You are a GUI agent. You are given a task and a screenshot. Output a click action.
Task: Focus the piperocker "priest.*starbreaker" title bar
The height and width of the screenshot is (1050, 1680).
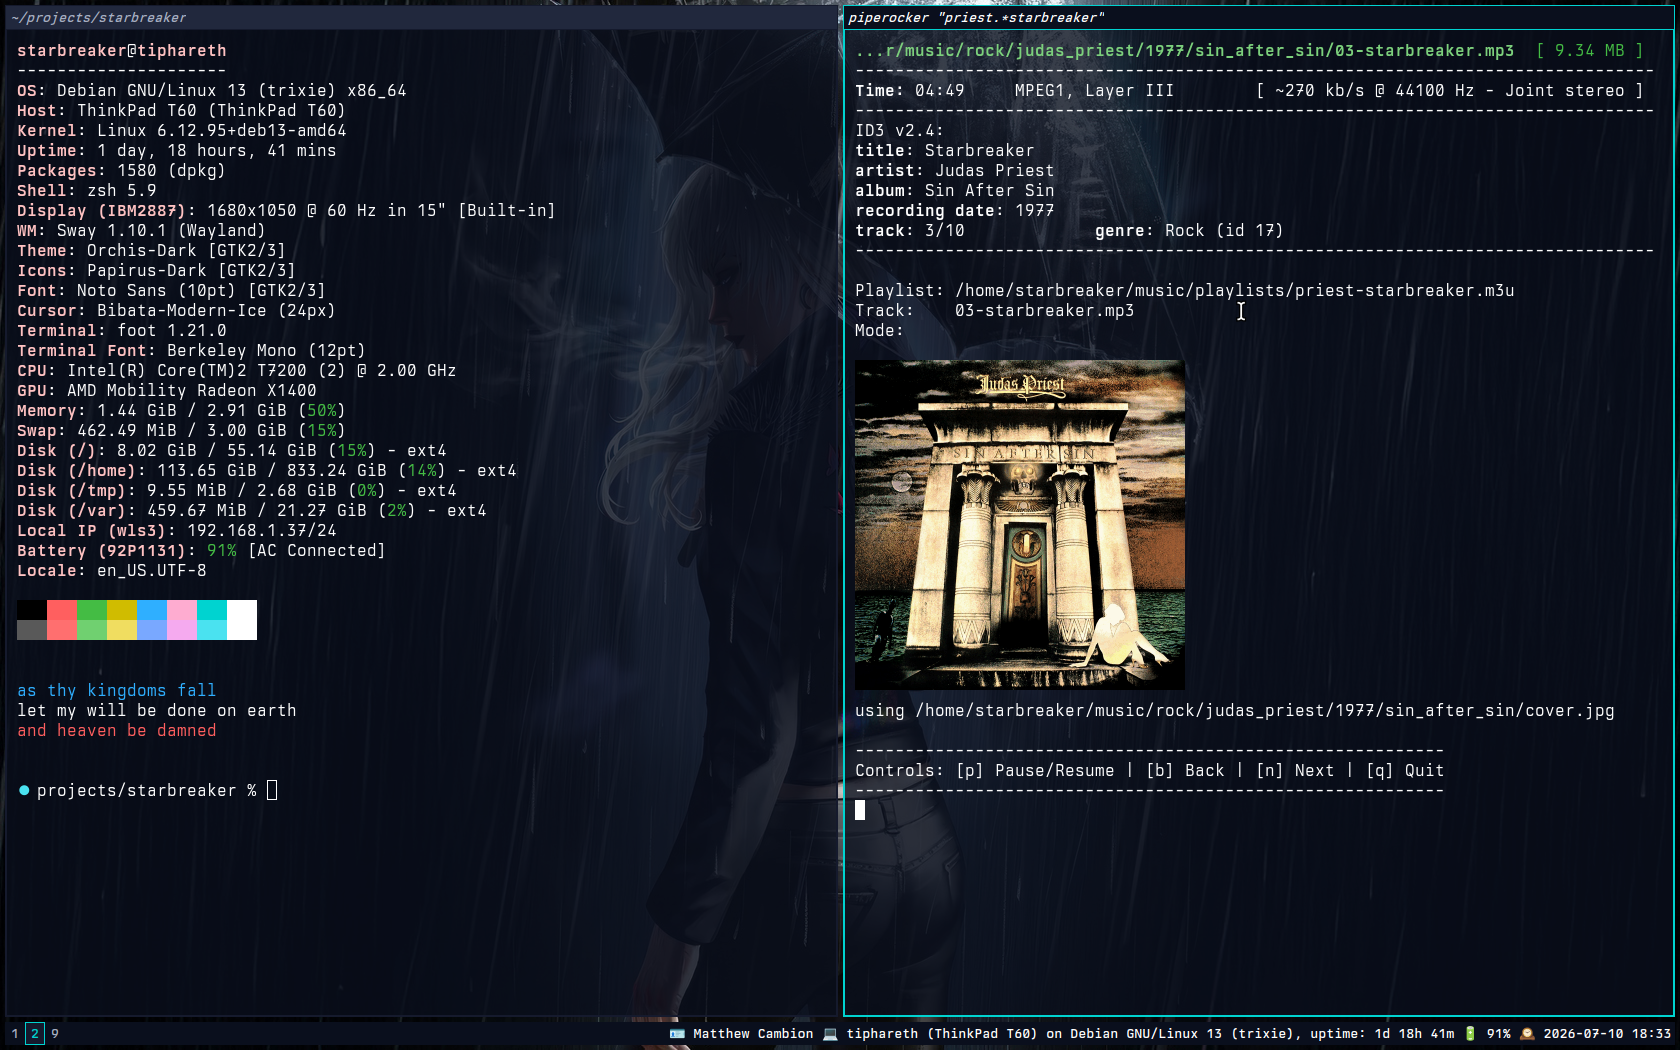coord(1258,17)
